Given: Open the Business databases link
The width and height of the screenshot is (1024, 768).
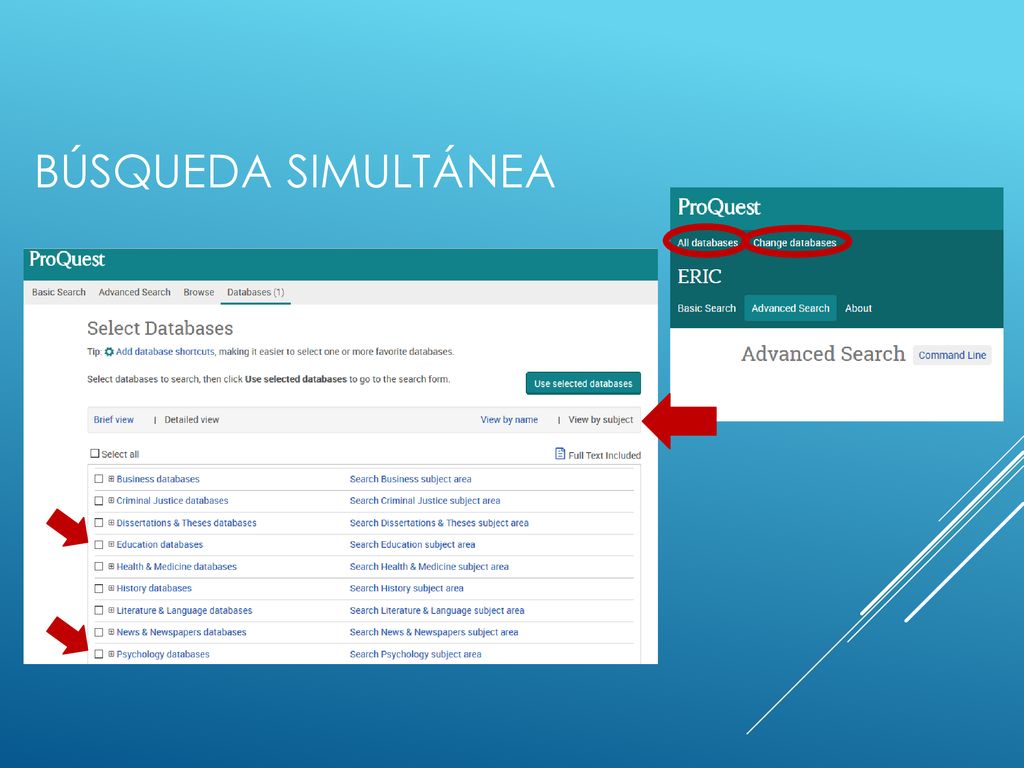Looking at the screenshot, I should click(158, 479).
